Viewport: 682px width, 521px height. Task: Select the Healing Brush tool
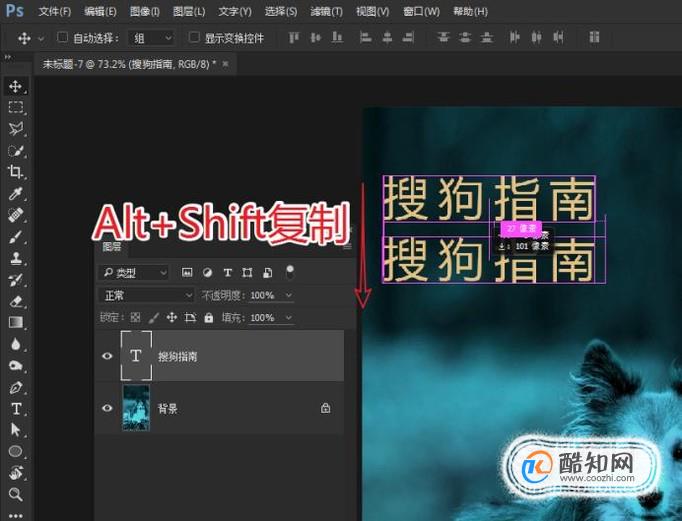(16, 215)
